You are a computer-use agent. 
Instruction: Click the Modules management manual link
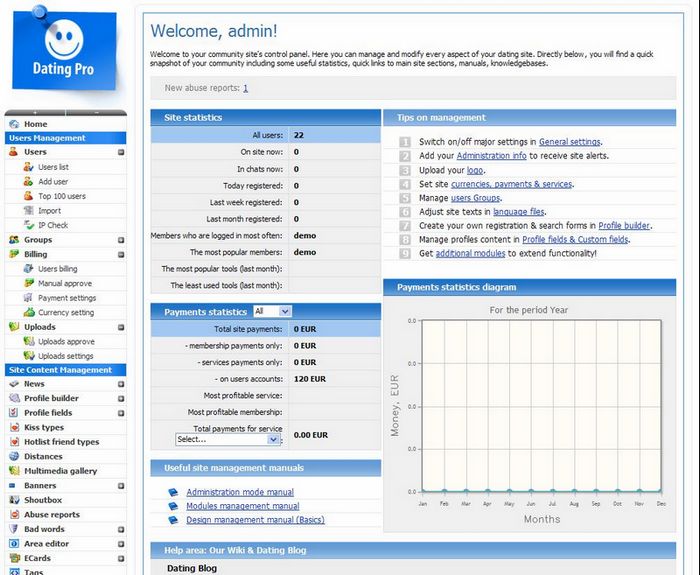coord(242,506)
